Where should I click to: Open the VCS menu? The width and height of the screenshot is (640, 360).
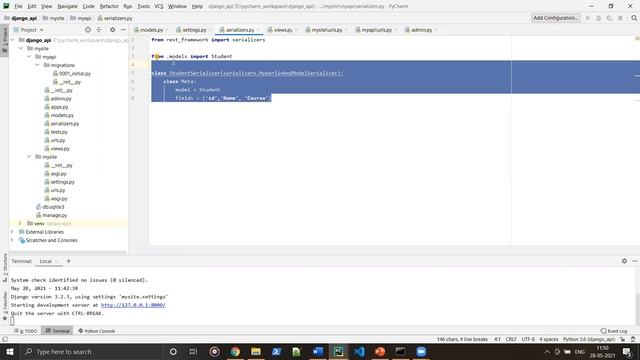(159, 6)
